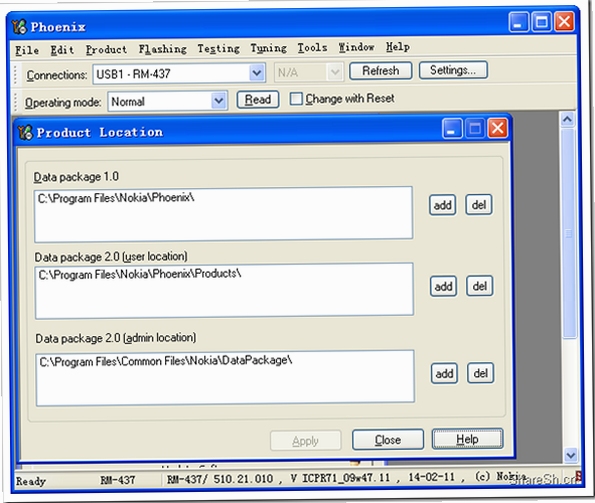Add a path to Data package 1.0
Viewport: 595px width, 503px height.
442,205
